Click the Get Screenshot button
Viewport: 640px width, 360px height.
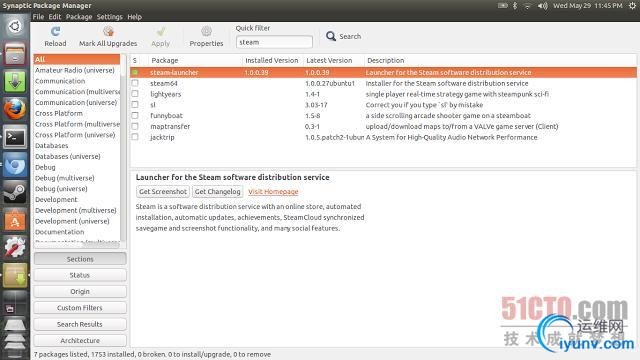(163, 191)
